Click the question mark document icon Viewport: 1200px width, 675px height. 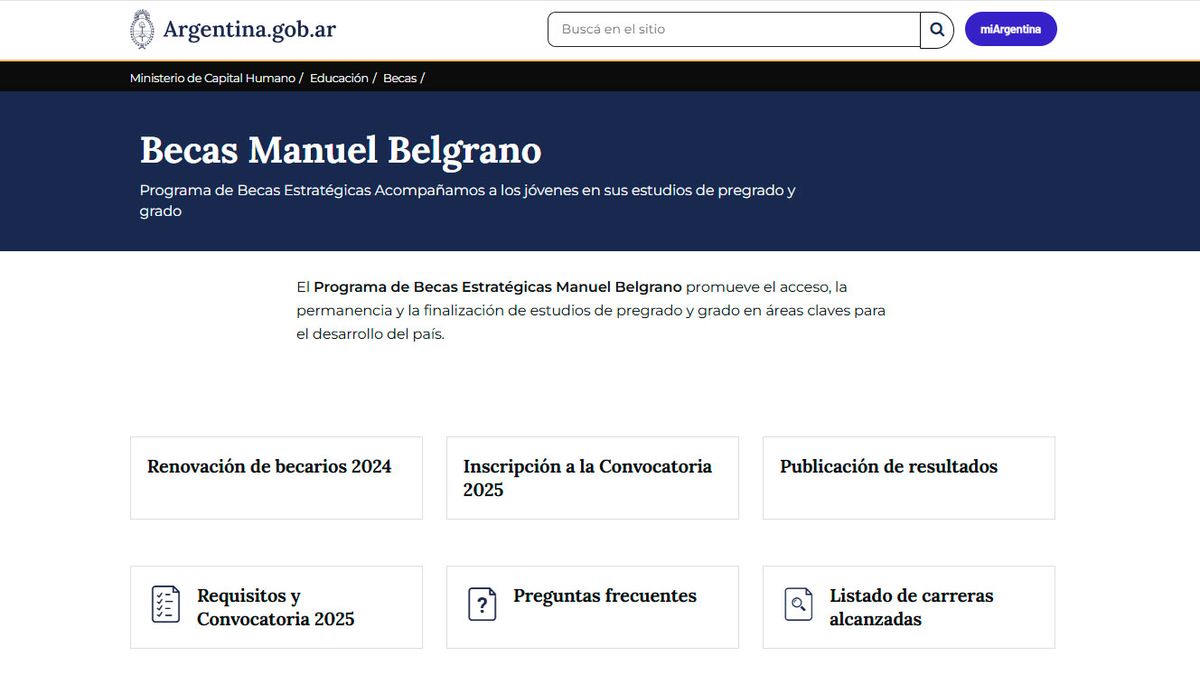click(x=482, y=605)
